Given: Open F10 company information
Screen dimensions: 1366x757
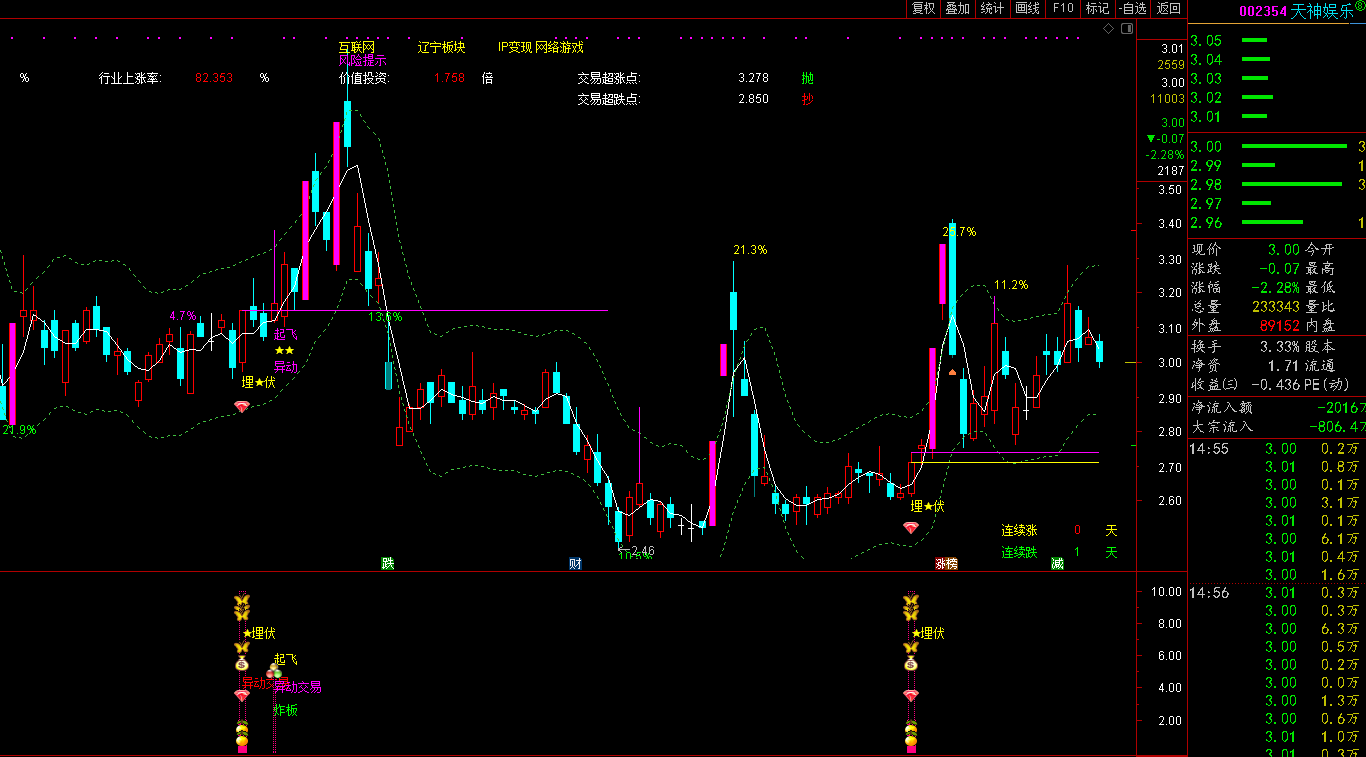Looking at the screenshot, I should click(x=1062, y=9).
